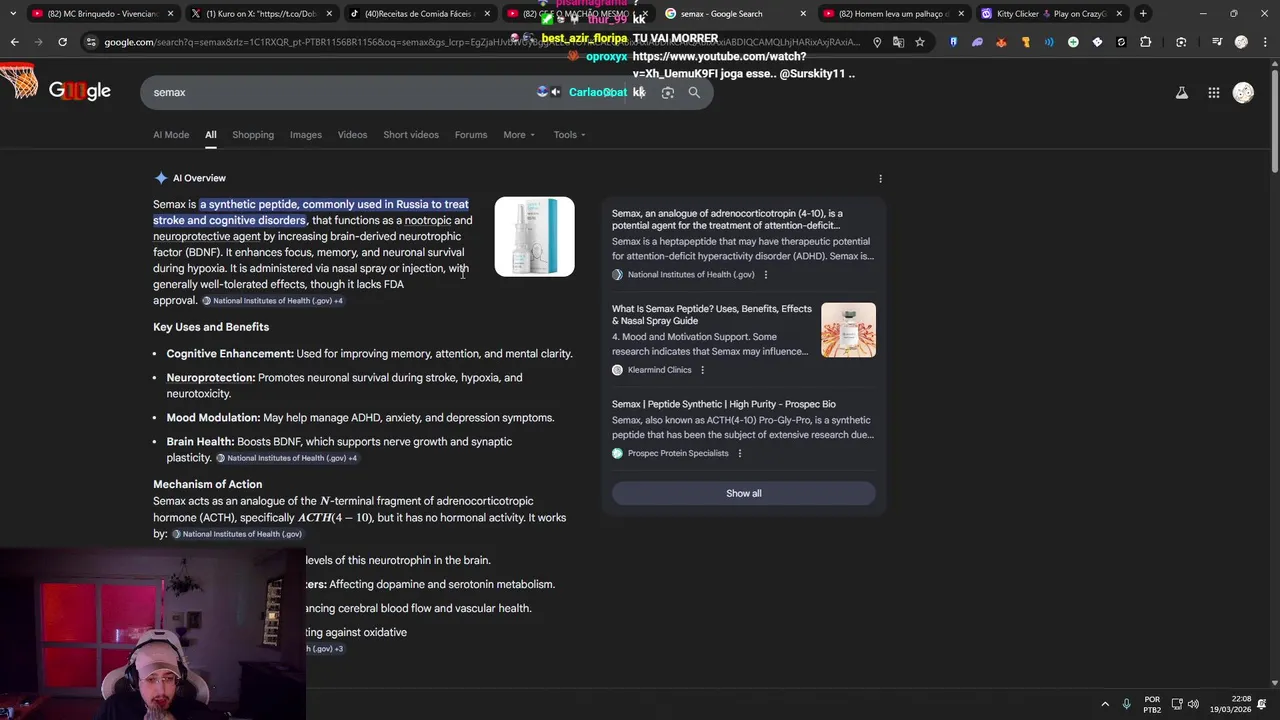Open the source chip after the FDA approval paragraph
Screen dimensions: 1280x720
[x=272, y=301]
